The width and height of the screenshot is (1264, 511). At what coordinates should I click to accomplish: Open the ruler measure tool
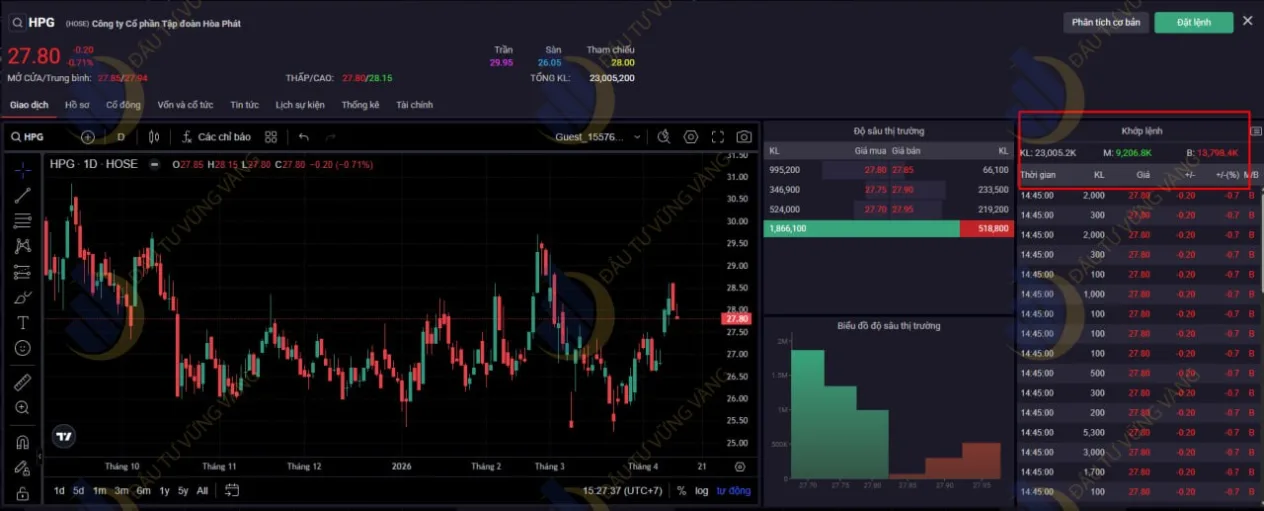point(22,382)
